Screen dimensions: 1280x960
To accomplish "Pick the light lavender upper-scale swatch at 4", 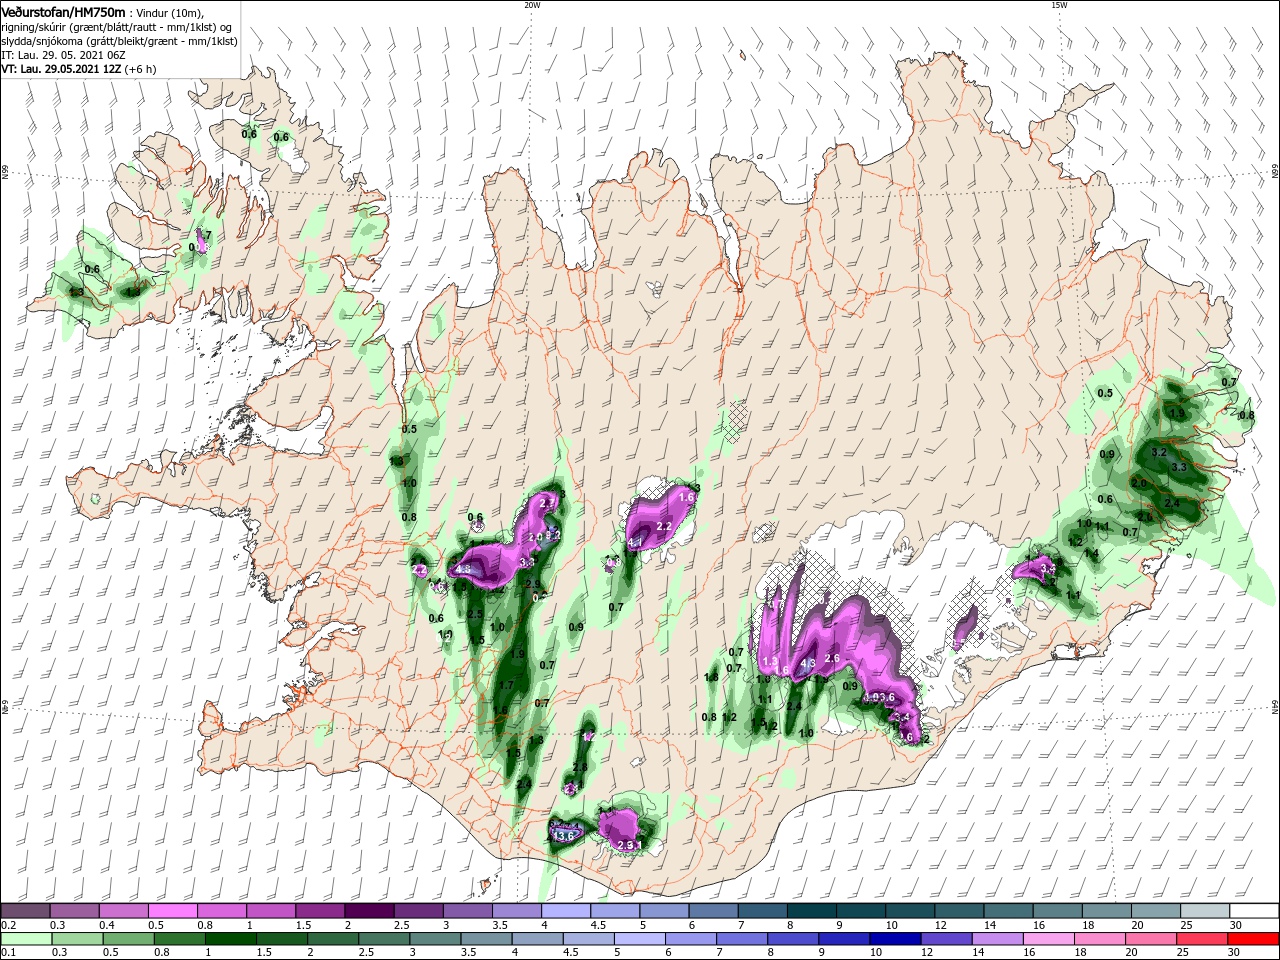I will pos(566,911).
